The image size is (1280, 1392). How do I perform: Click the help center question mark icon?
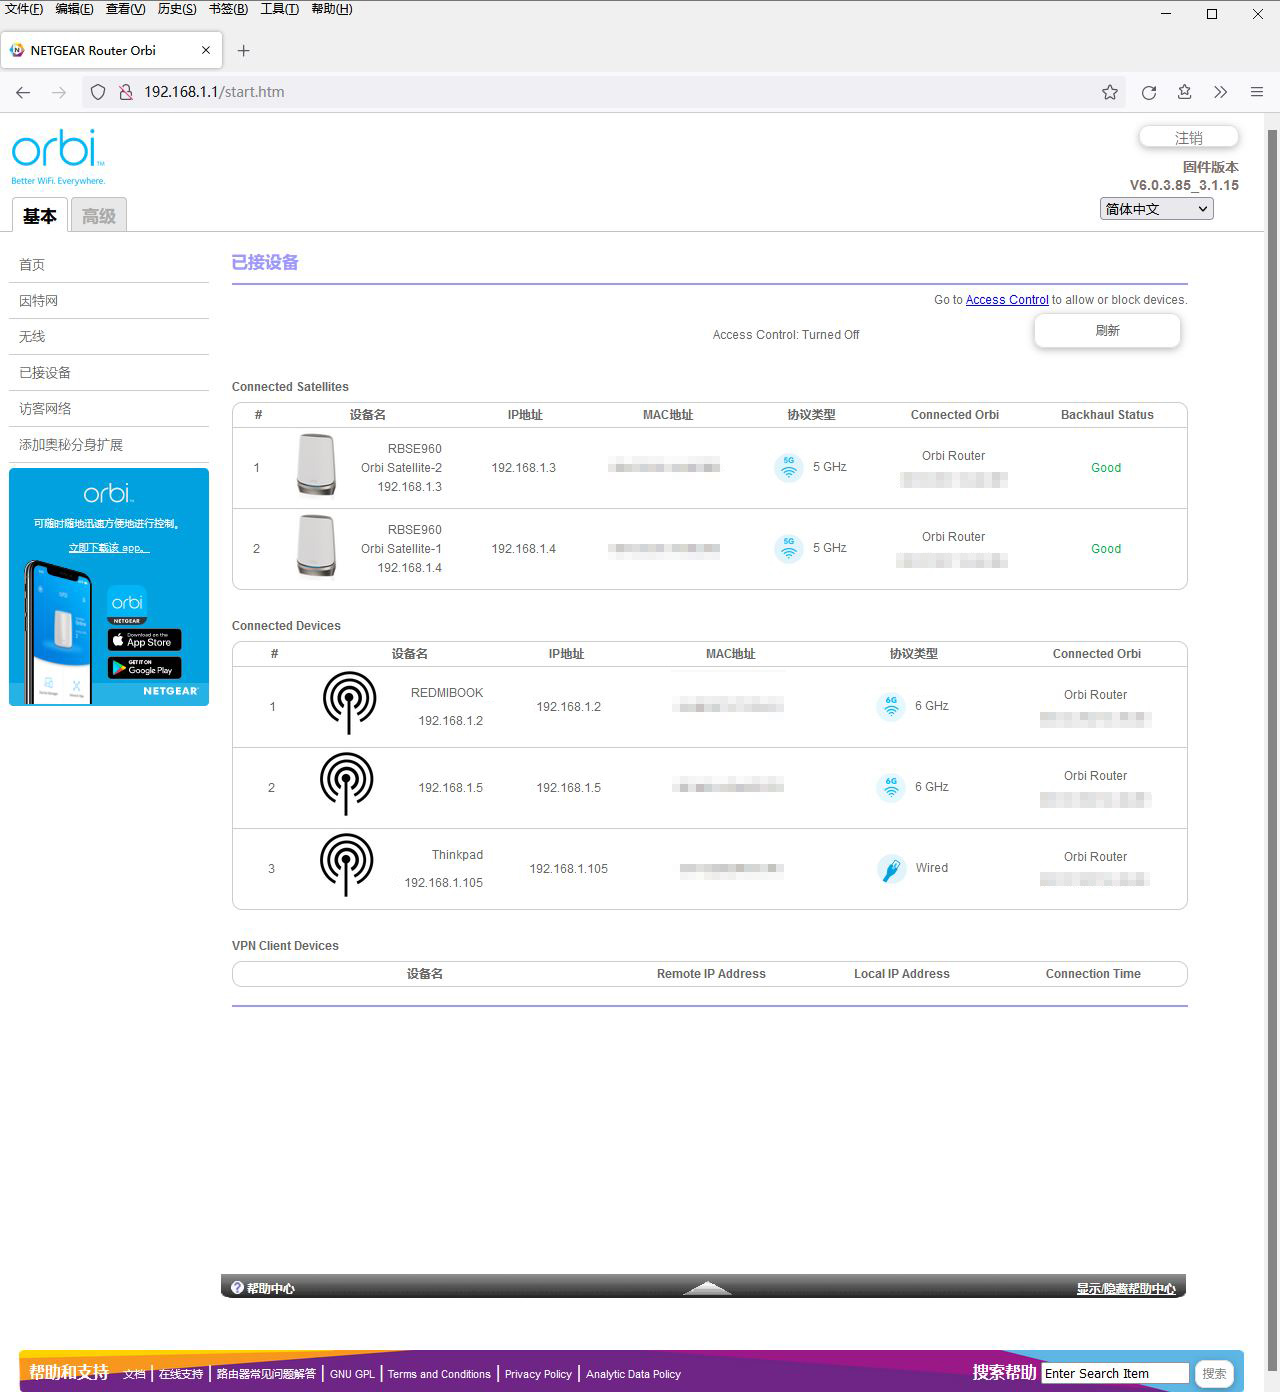pos(237,1288)
